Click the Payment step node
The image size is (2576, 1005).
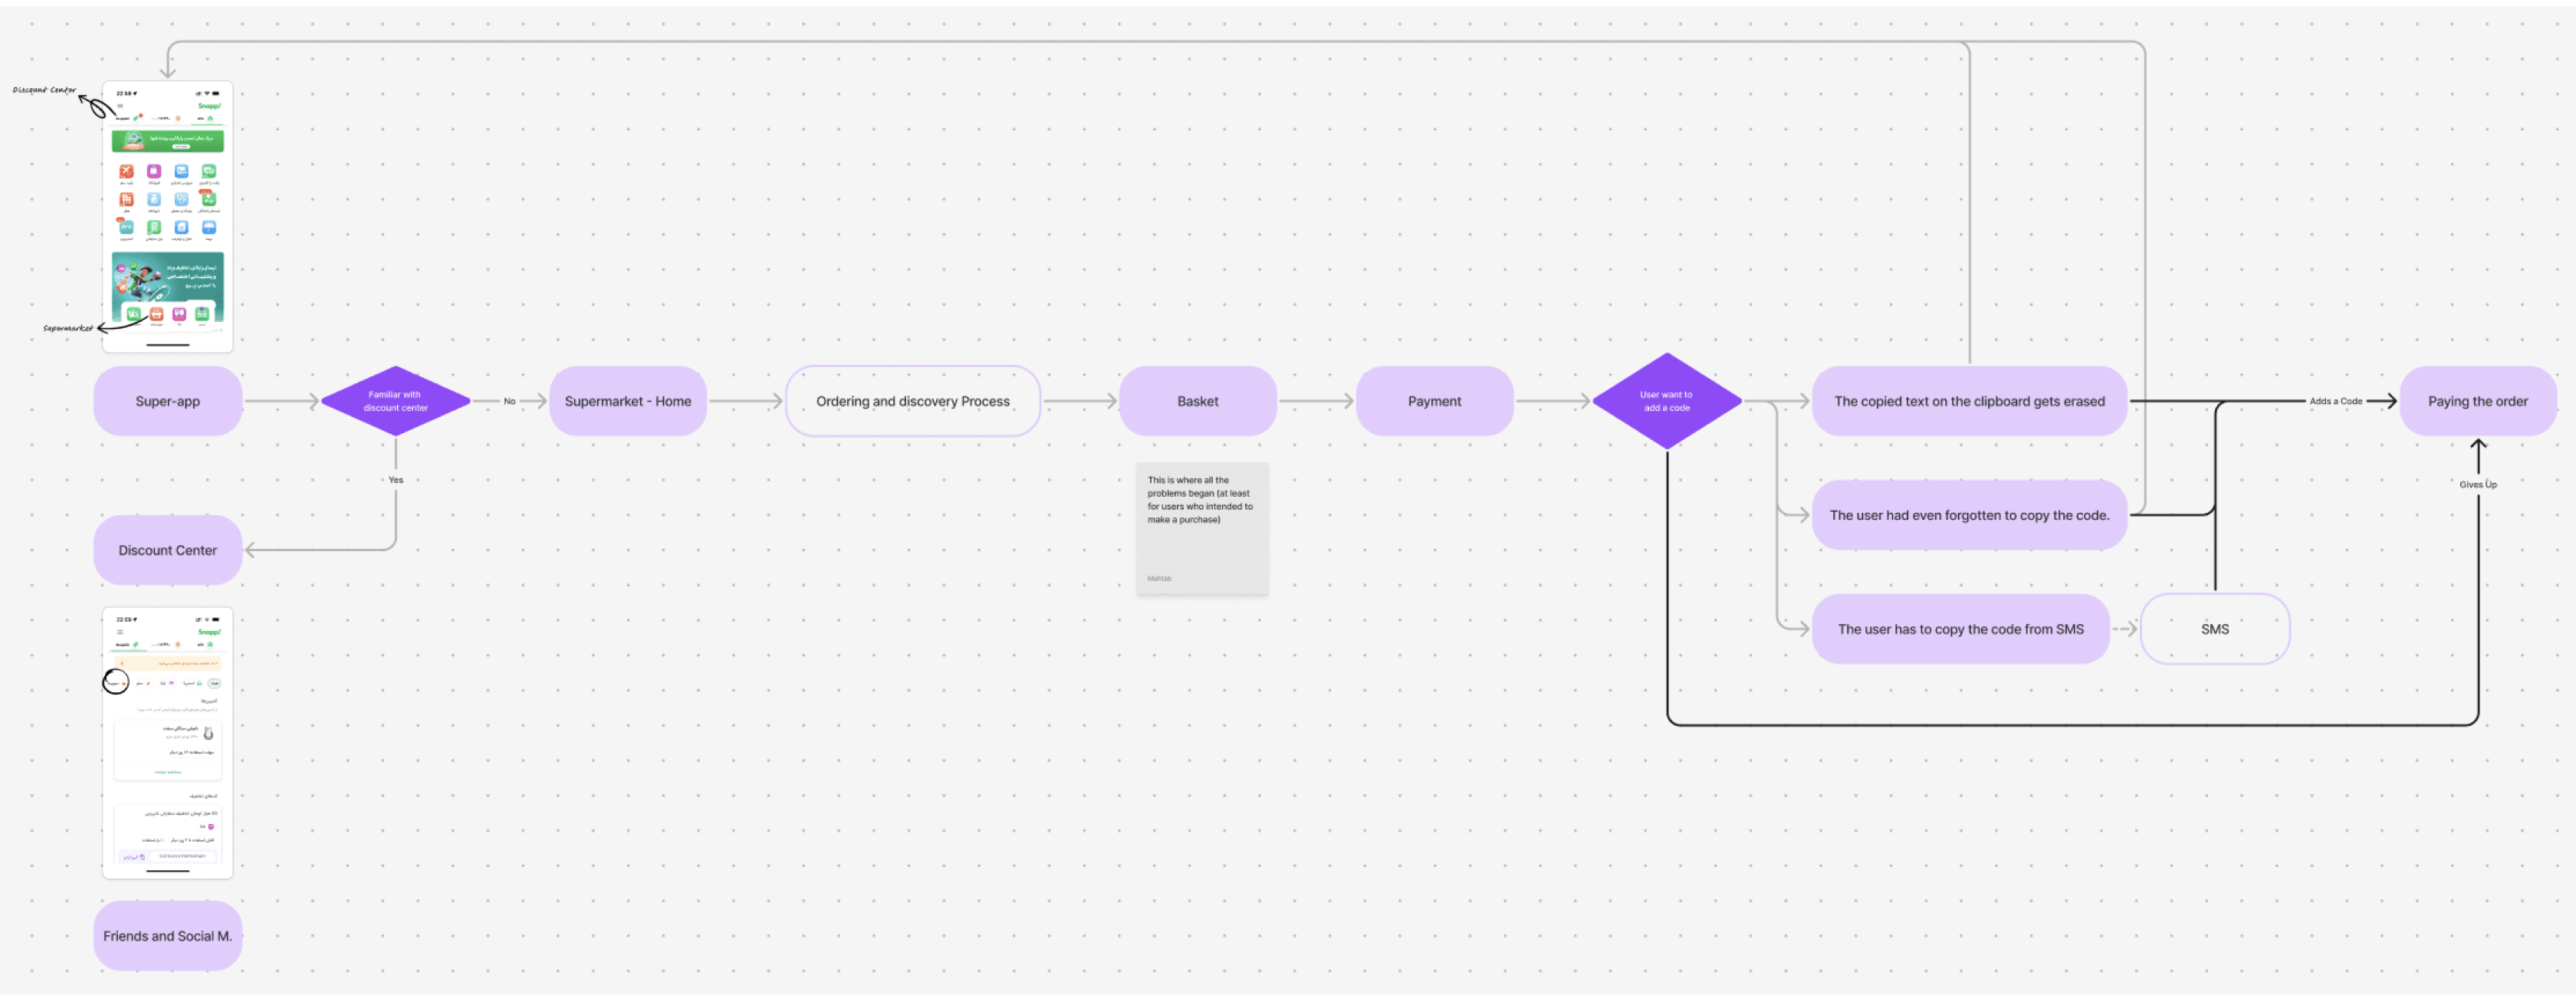tap(1434, 401)
